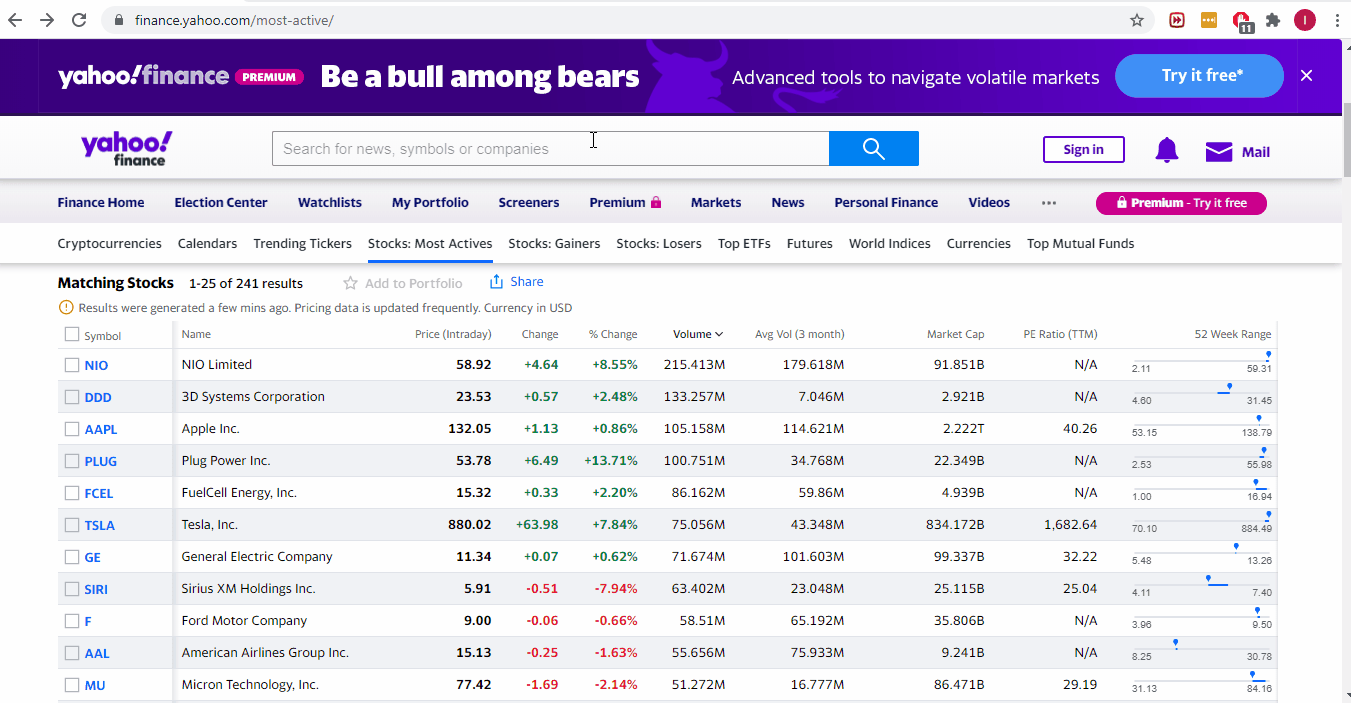The image size is (1351, 703).
Task: Sort by Name column header
Action: (196, 334)
